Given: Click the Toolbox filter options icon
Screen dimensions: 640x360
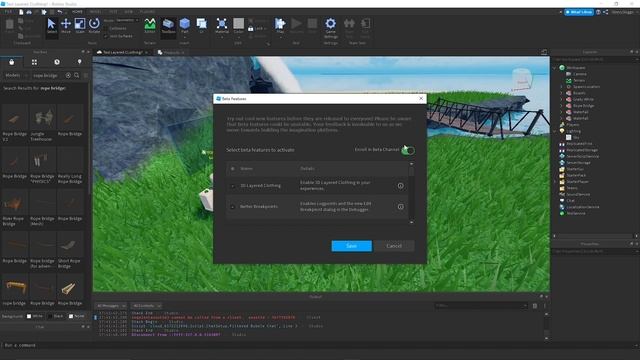Looking at the screenshot, I should pyautogui.click(x=86, y=75).
